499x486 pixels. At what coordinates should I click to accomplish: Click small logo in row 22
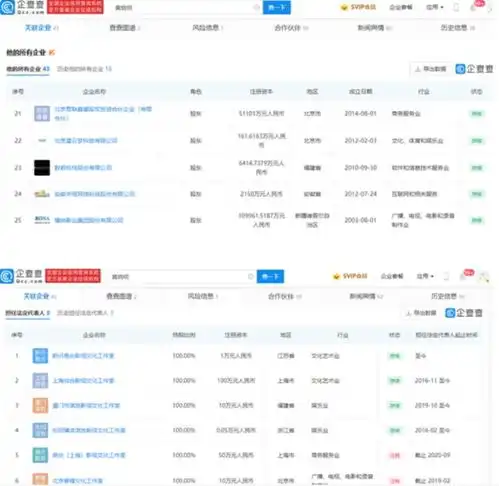[x=42, y=141]
